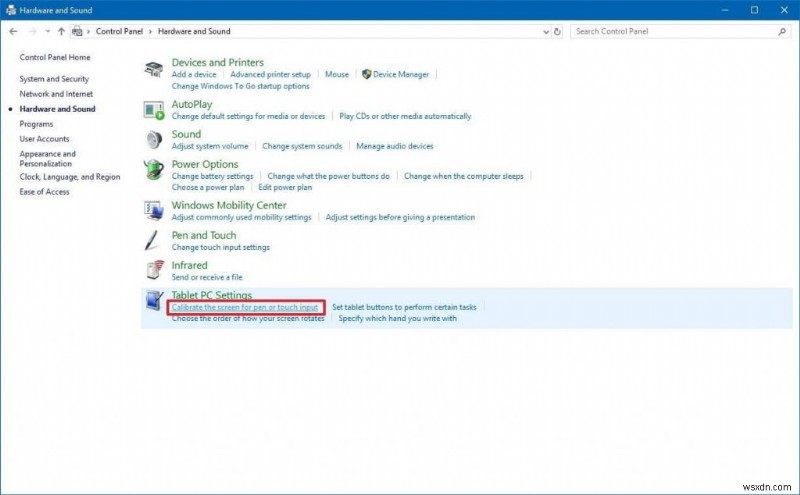Change when the computer sleeps
The height and width of the screenshot is (495, 800).
464,176
